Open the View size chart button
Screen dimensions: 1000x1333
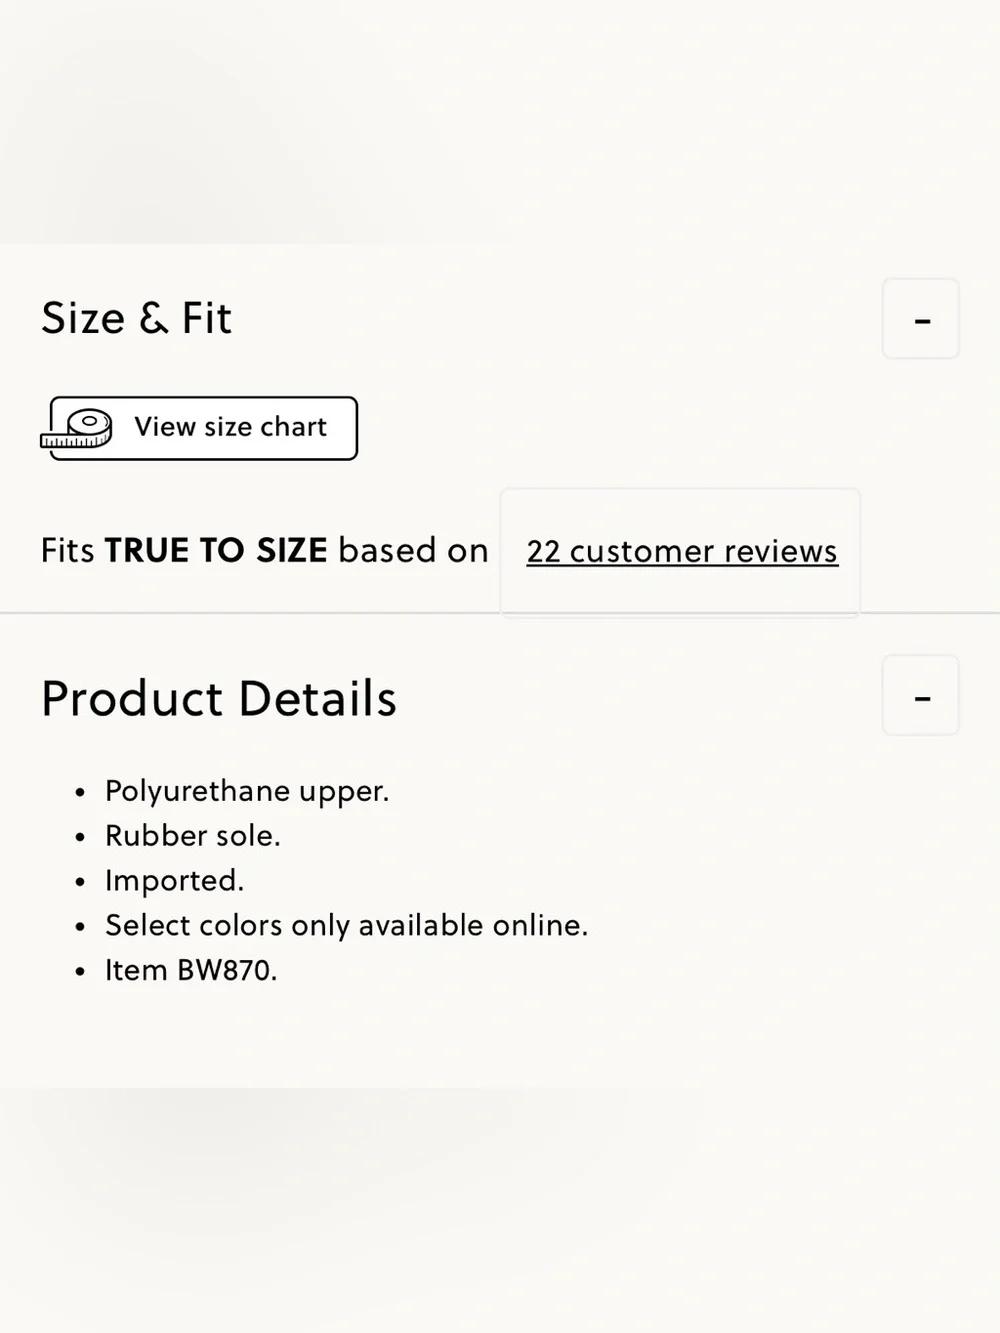(200, 428)
